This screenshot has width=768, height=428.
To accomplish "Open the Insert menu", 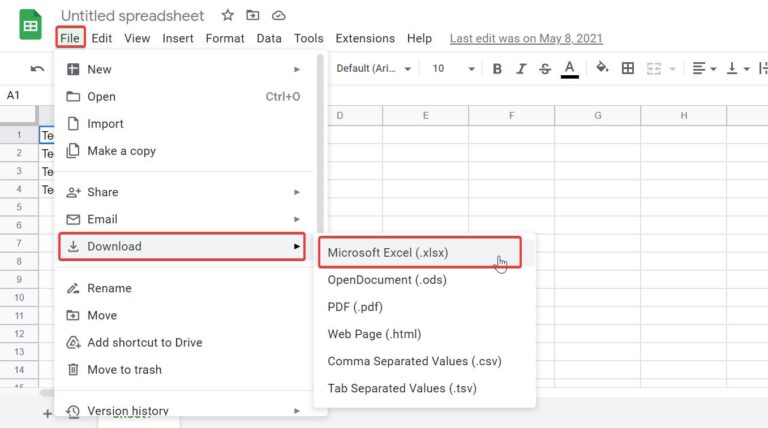I will click(178, 38).
